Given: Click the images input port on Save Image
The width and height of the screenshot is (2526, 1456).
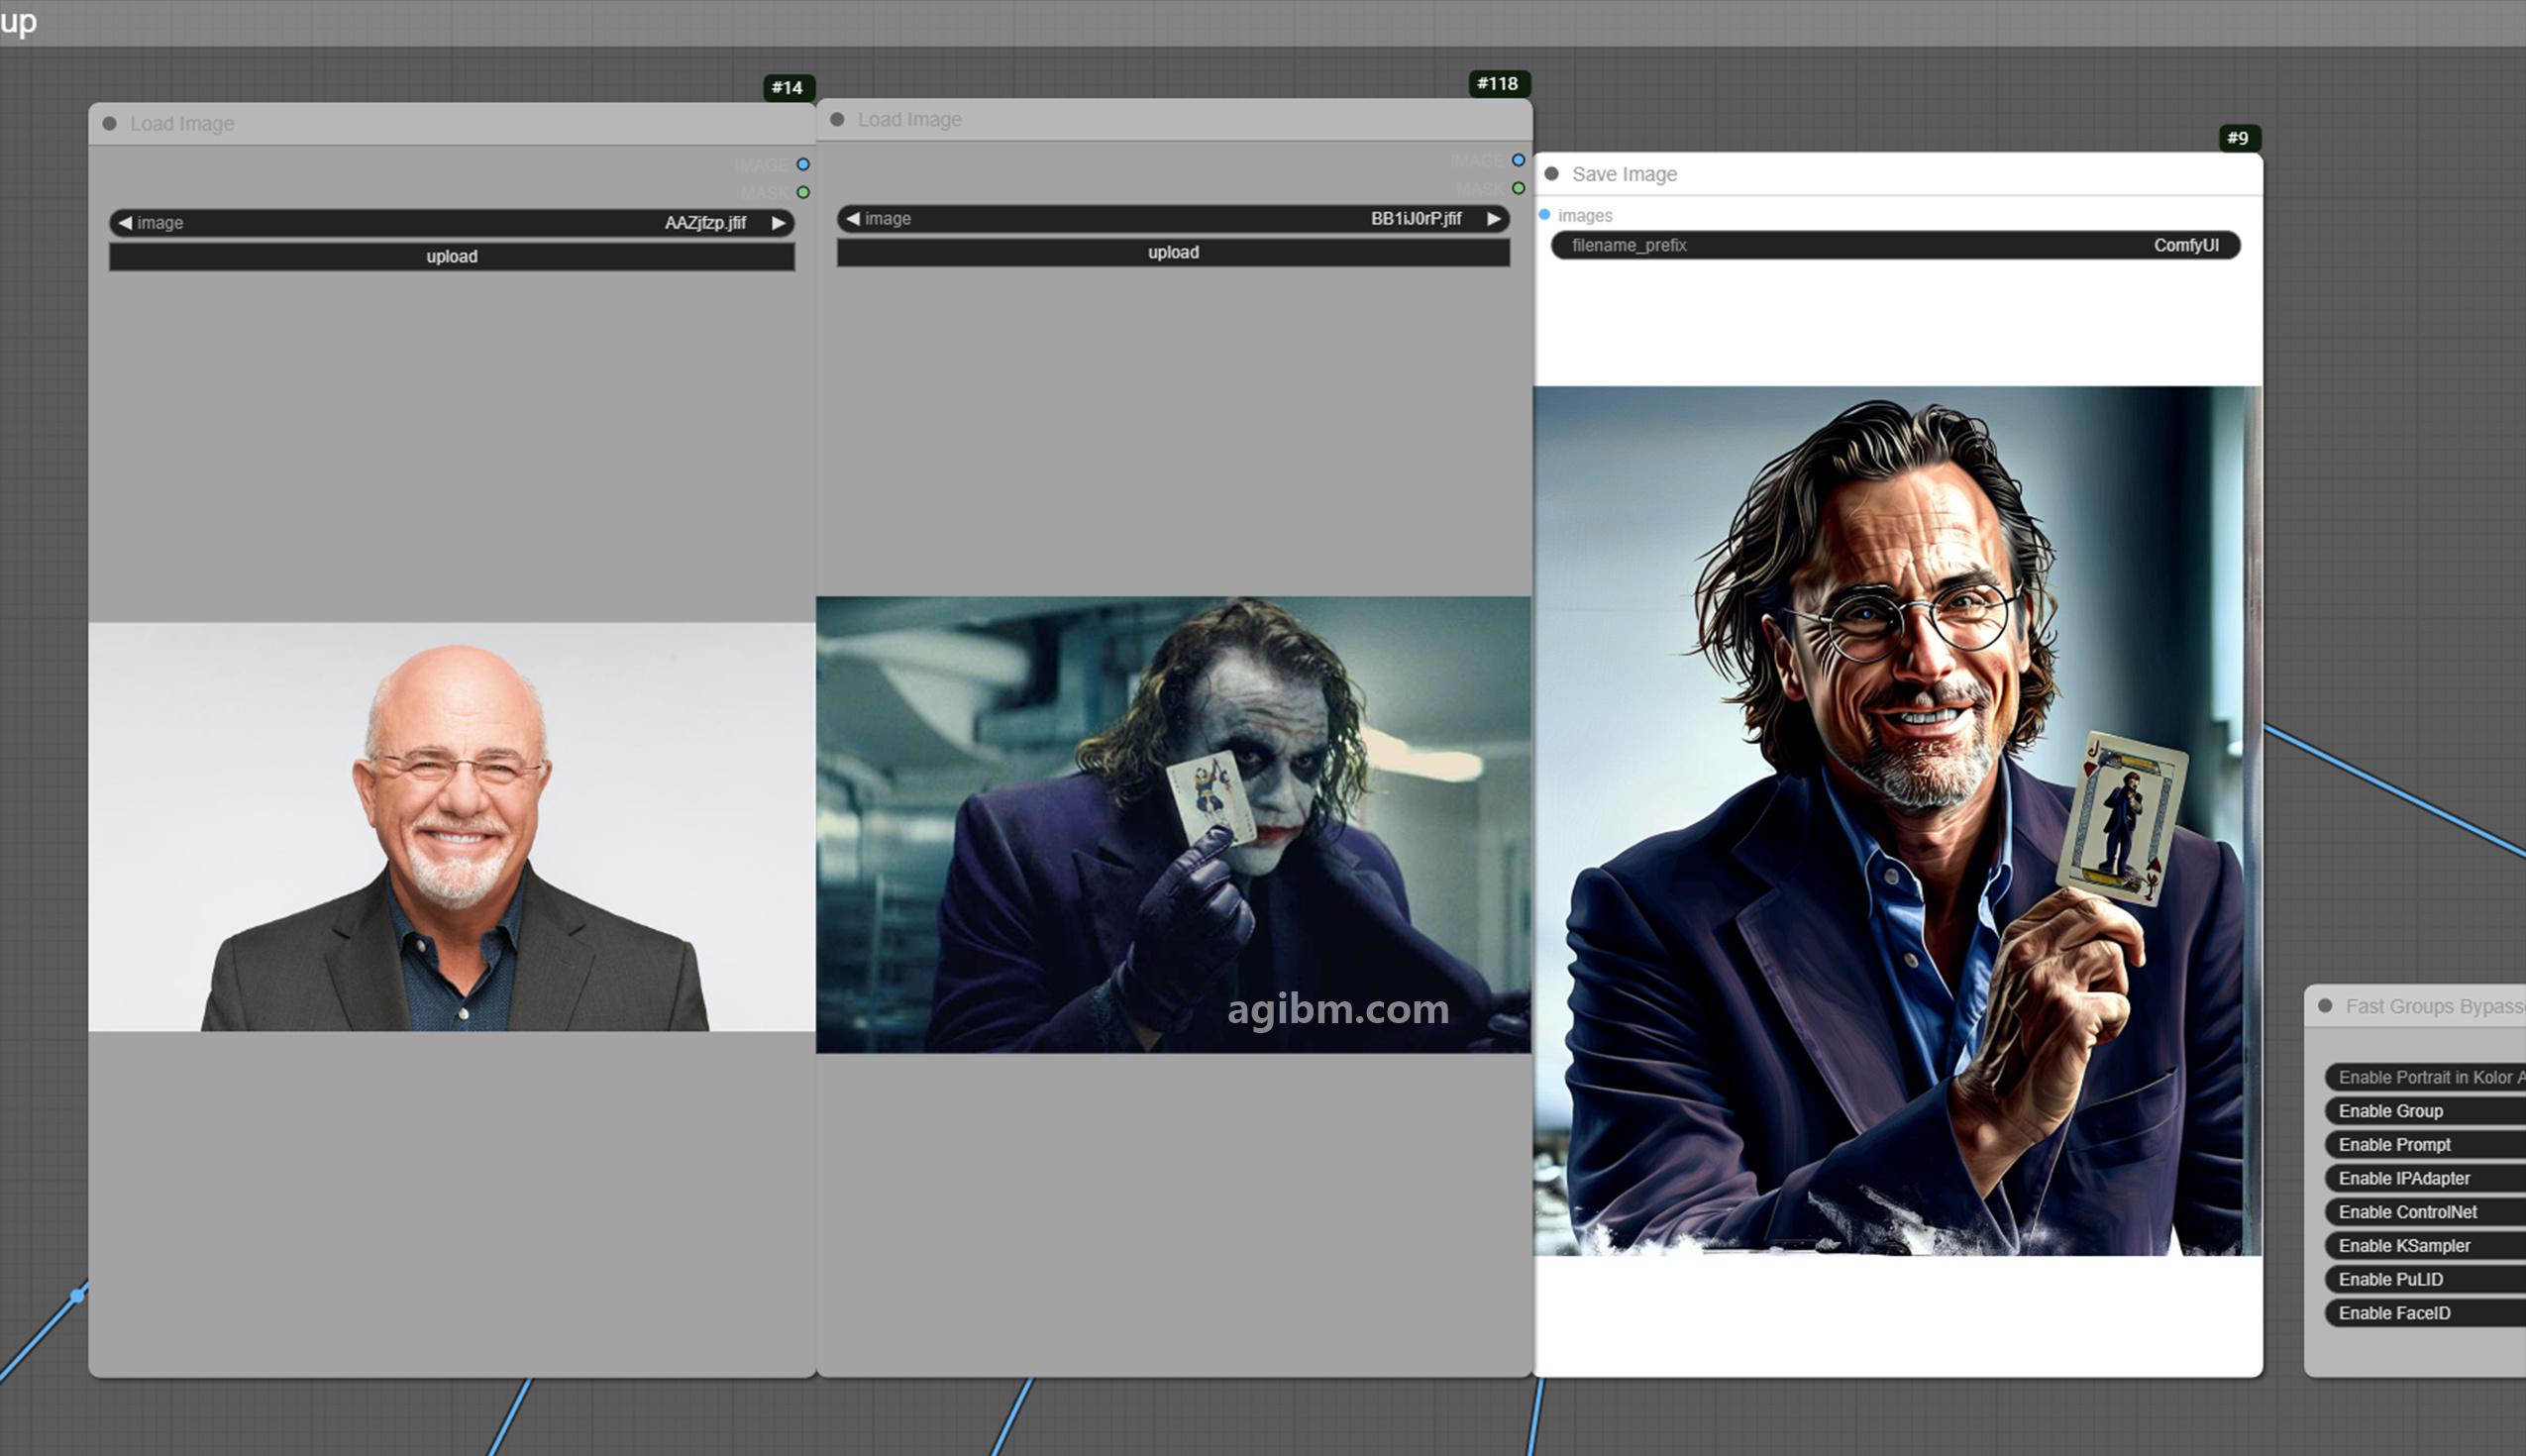Looking at the screenshot, I should click(x=1544, y=215).
